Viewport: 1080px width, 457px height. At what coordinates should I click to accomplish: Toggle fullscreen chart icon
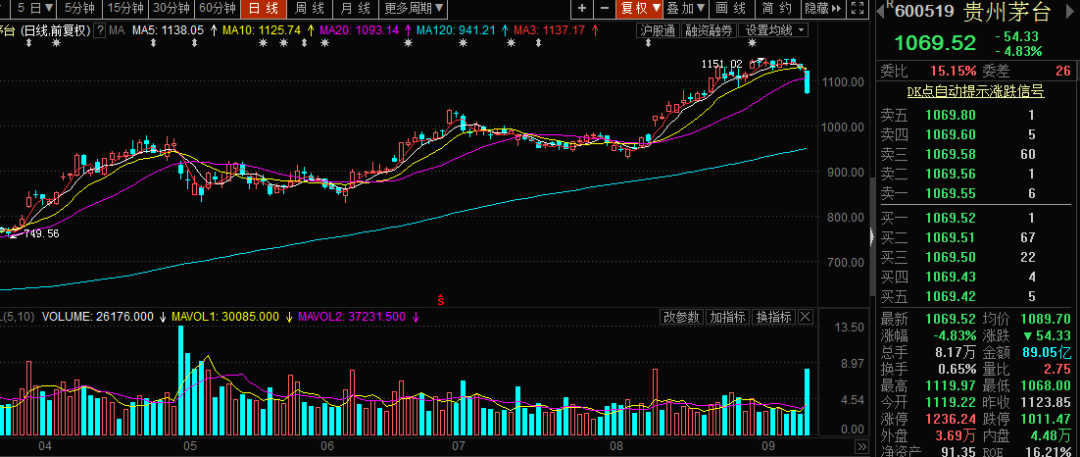click(x=858, y=8)
